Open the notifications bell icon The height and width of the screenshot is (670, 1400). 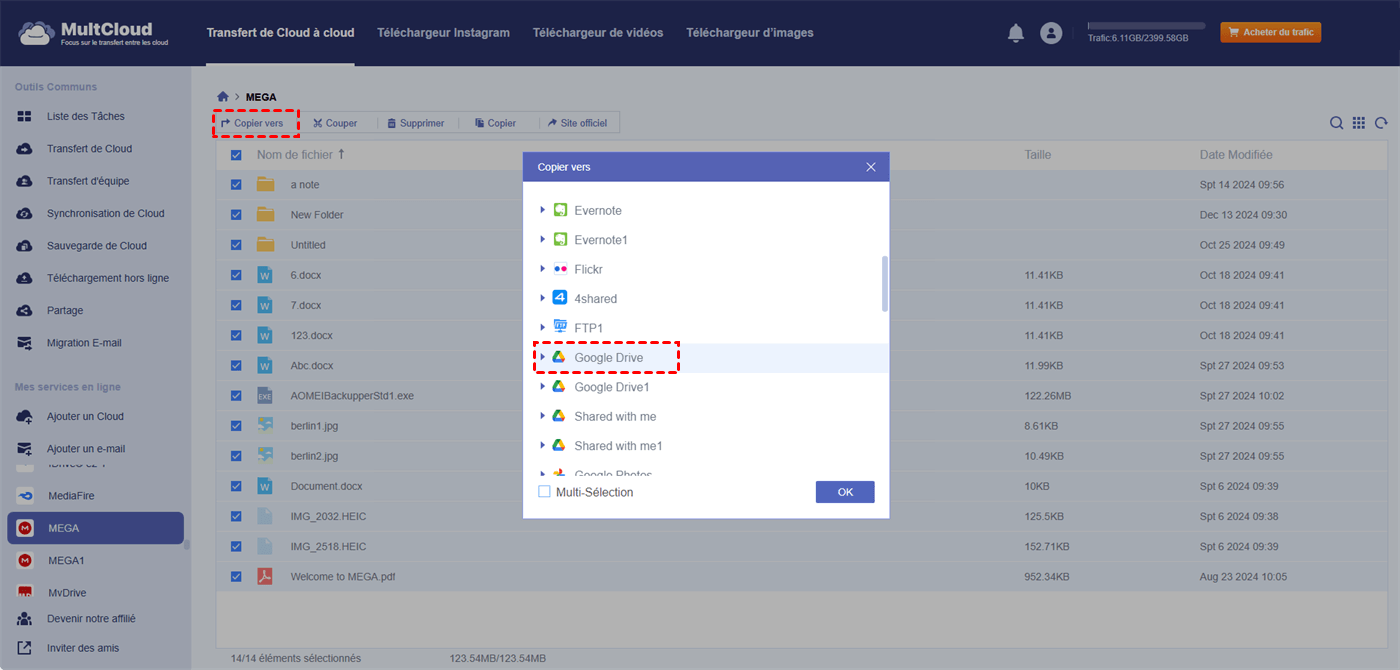[x=1016, y=33]
